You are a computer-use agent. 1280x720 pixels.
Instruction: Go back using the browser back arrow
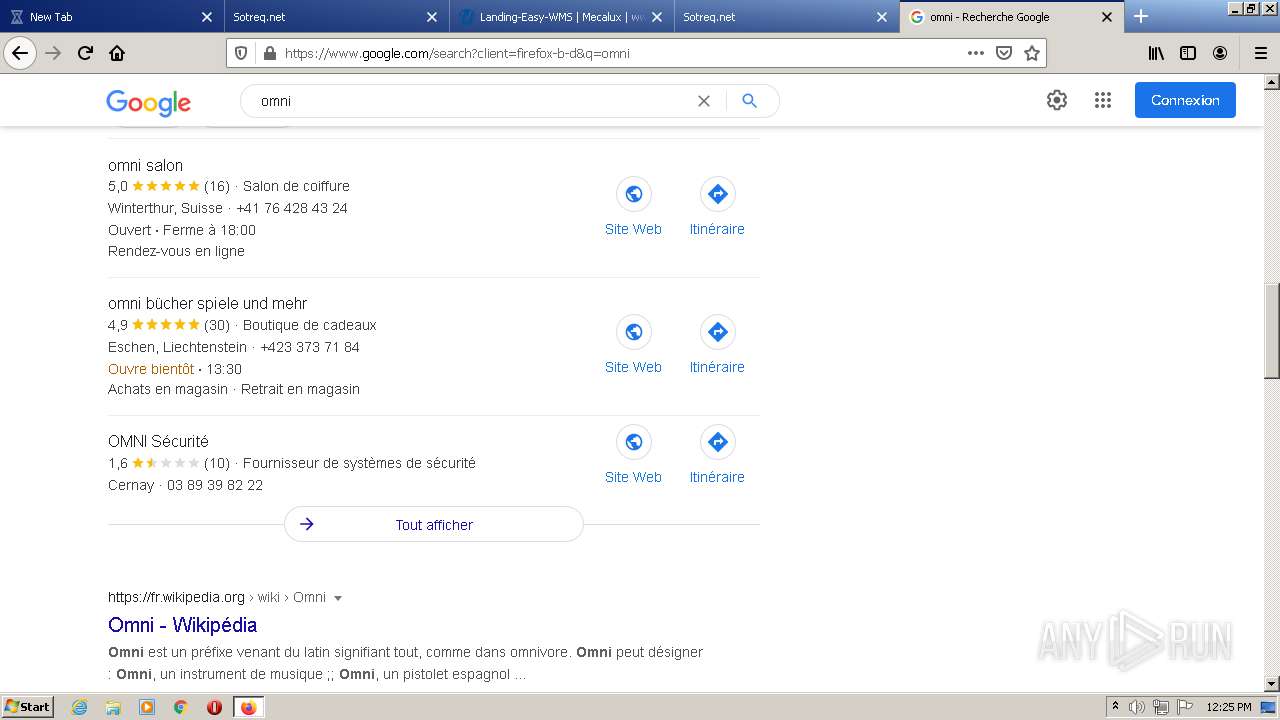point(20,53)
